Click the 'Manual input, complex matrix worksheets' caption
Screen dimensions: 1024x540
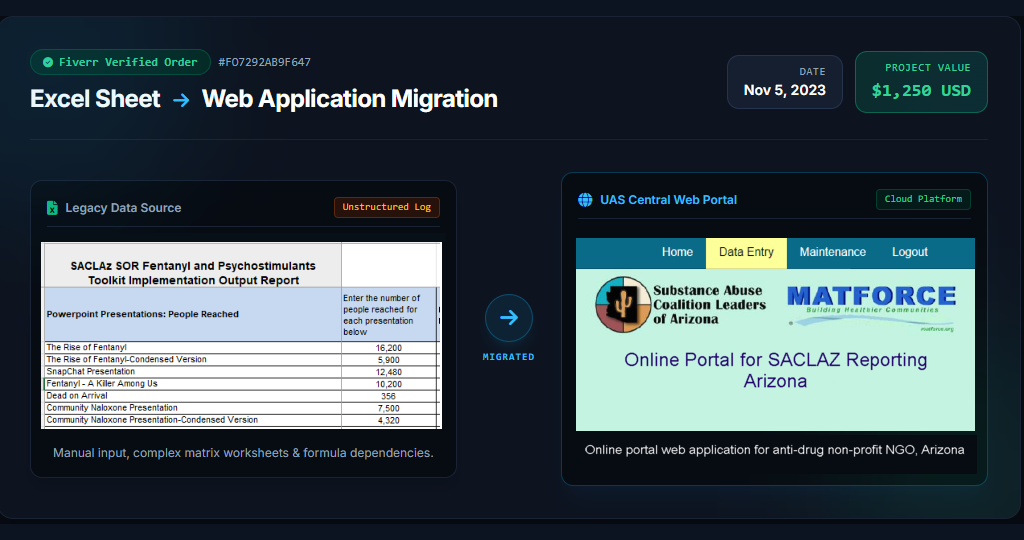(x=243, y=453)
